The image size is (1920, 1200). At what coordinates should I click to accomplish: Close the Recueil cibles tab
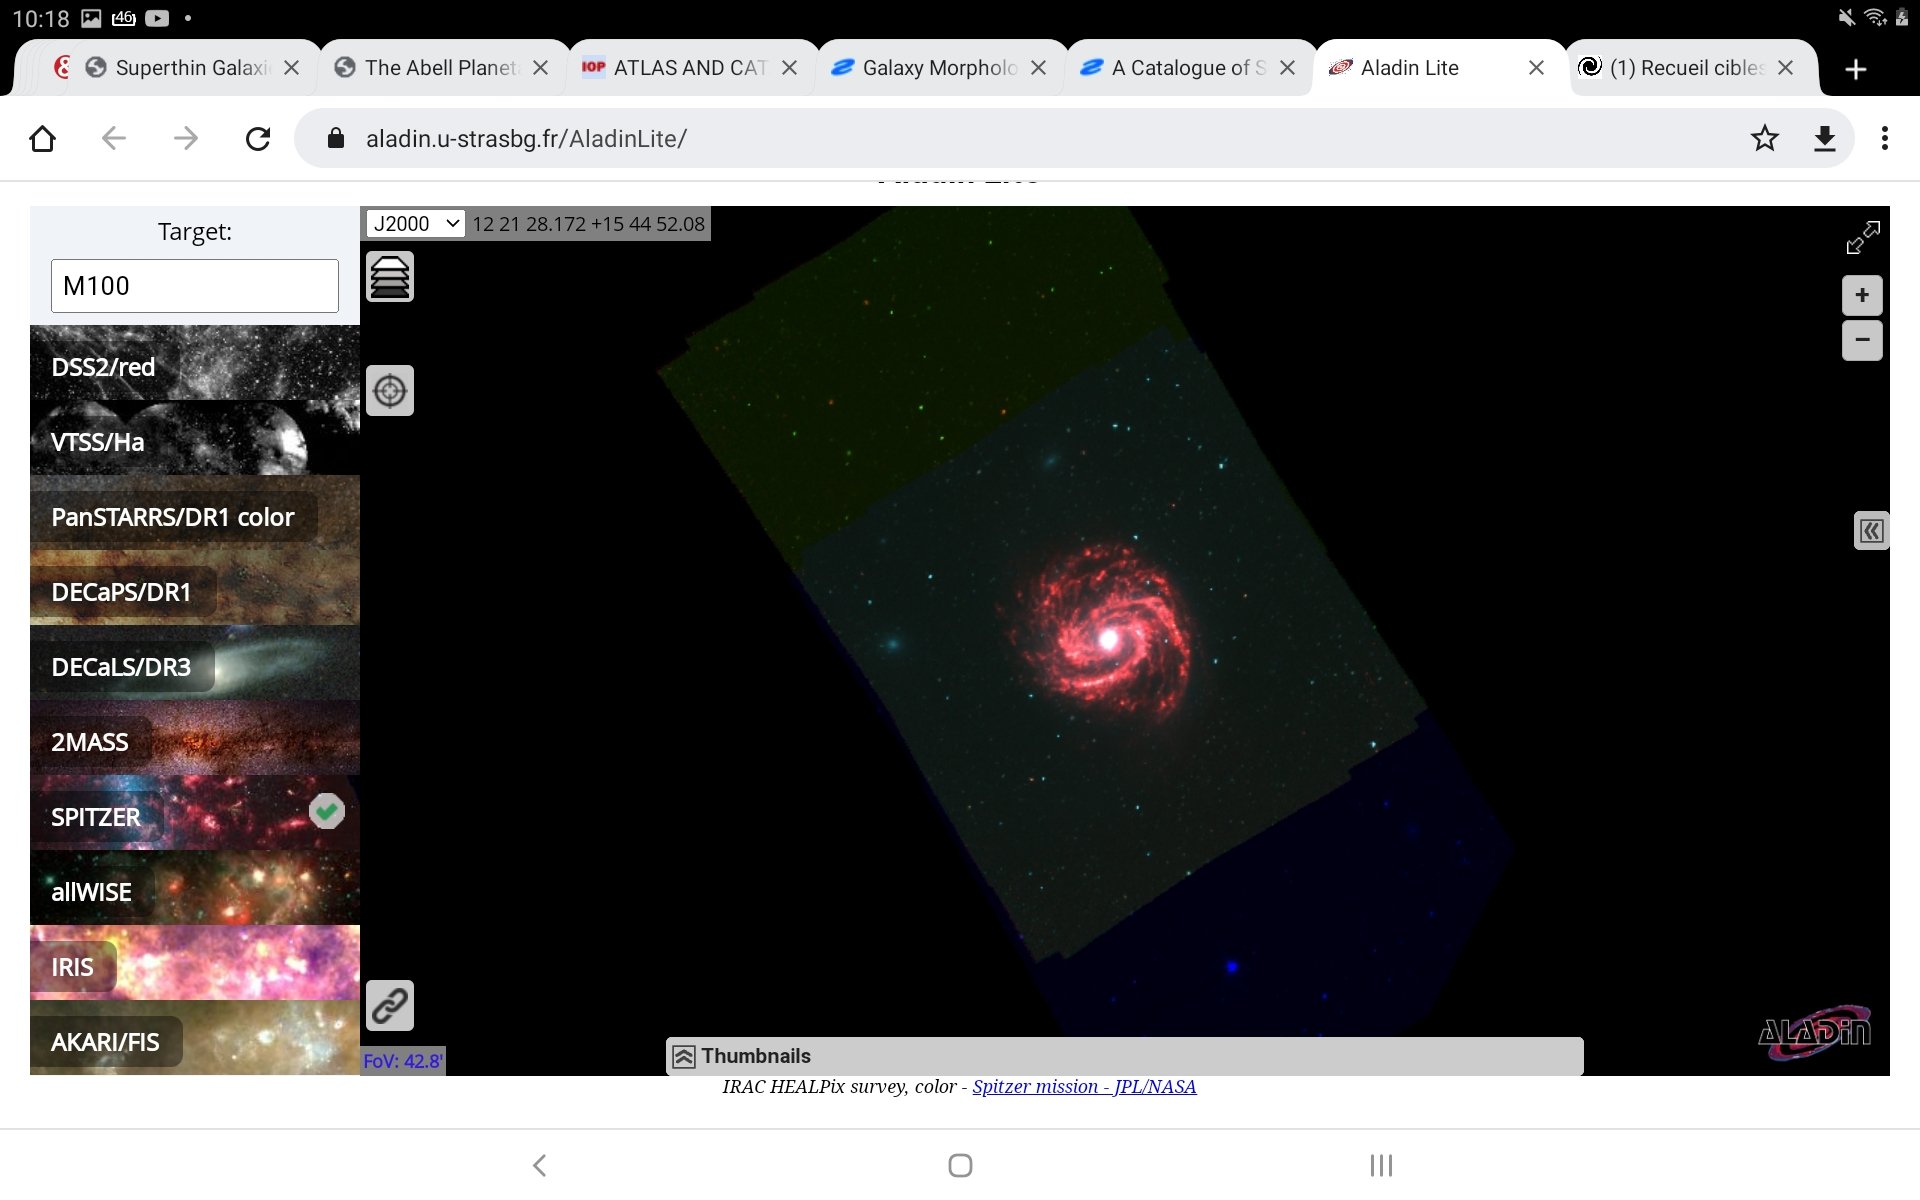coord(1785,68)
